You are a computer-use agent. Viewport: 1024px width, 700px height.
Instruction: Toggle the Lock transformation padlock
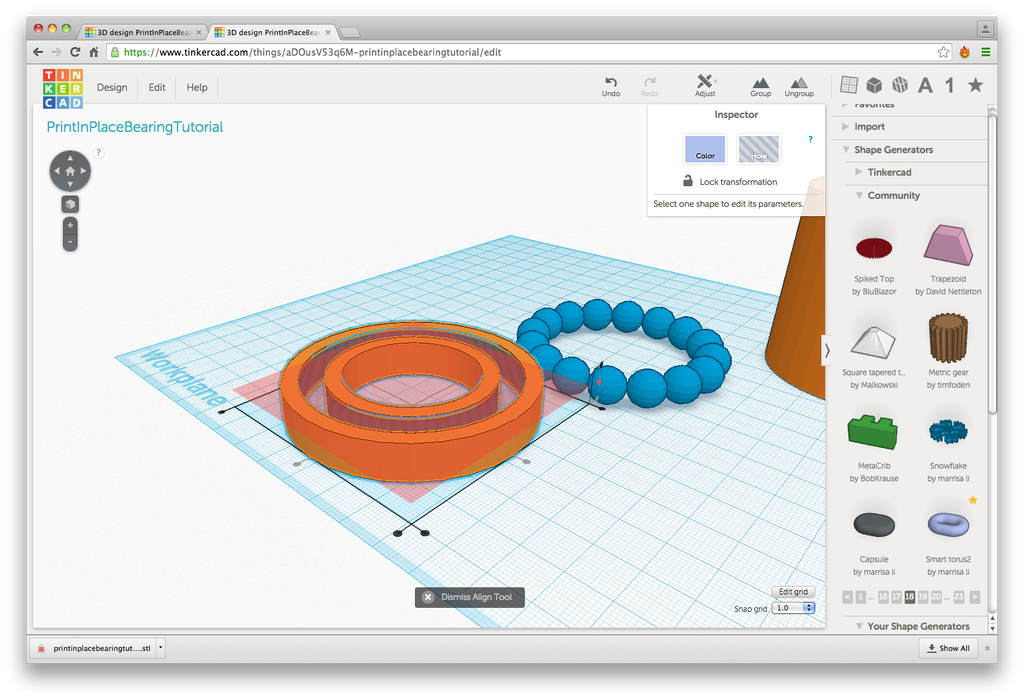point(688,181)
